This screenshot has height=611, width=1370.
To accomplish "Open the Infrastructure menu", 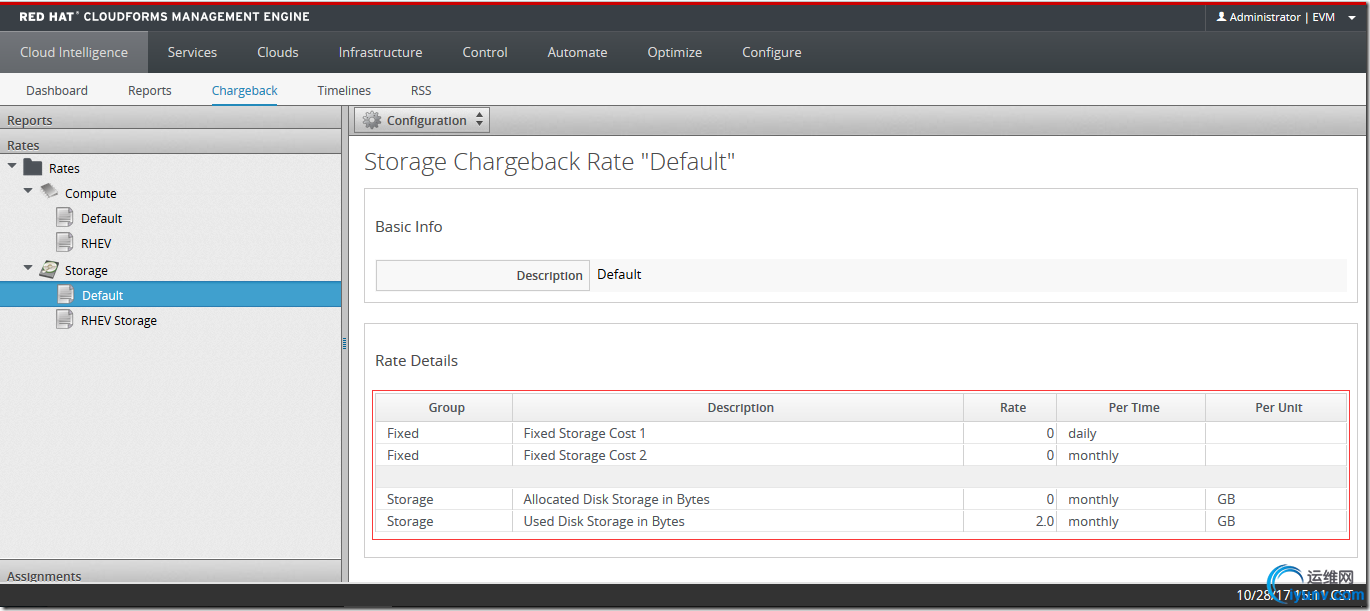I will tap(380, 52).
